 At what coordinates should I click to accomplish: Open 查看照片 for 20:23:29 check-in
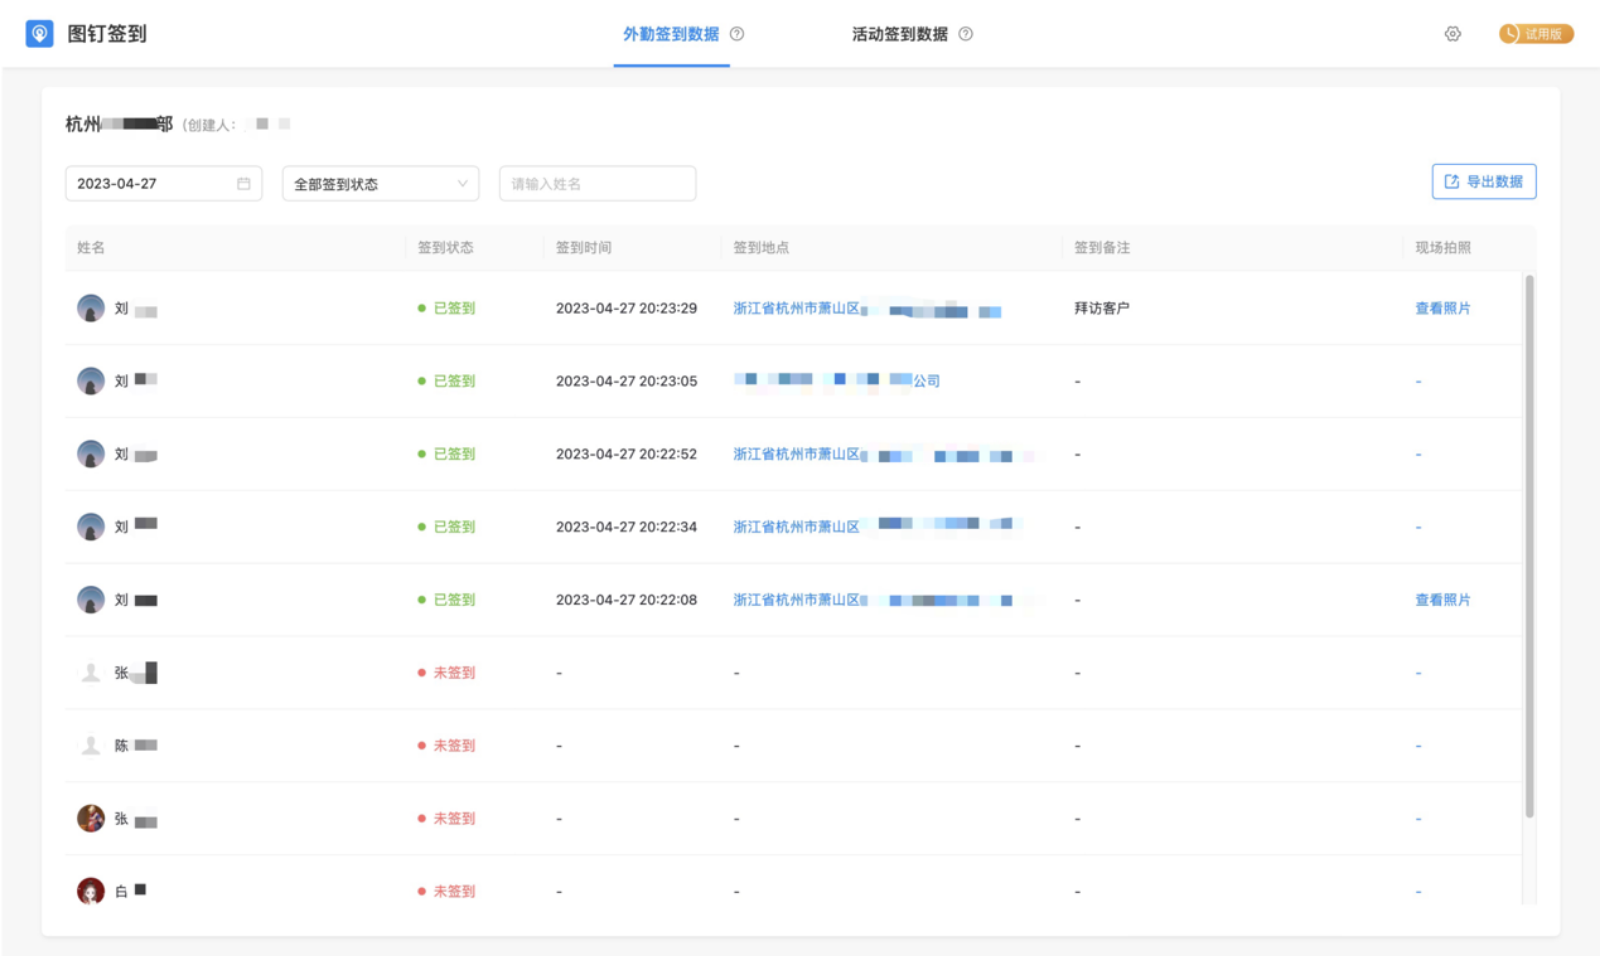coord(1442,308)
